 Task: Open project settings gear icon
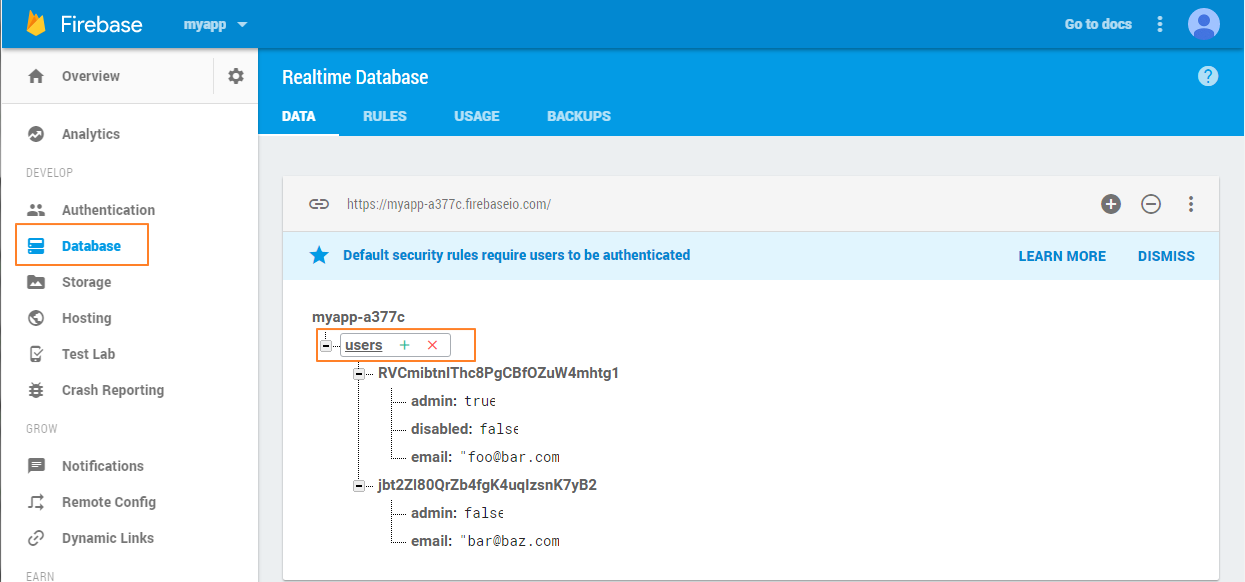click(x=236, y=76)
